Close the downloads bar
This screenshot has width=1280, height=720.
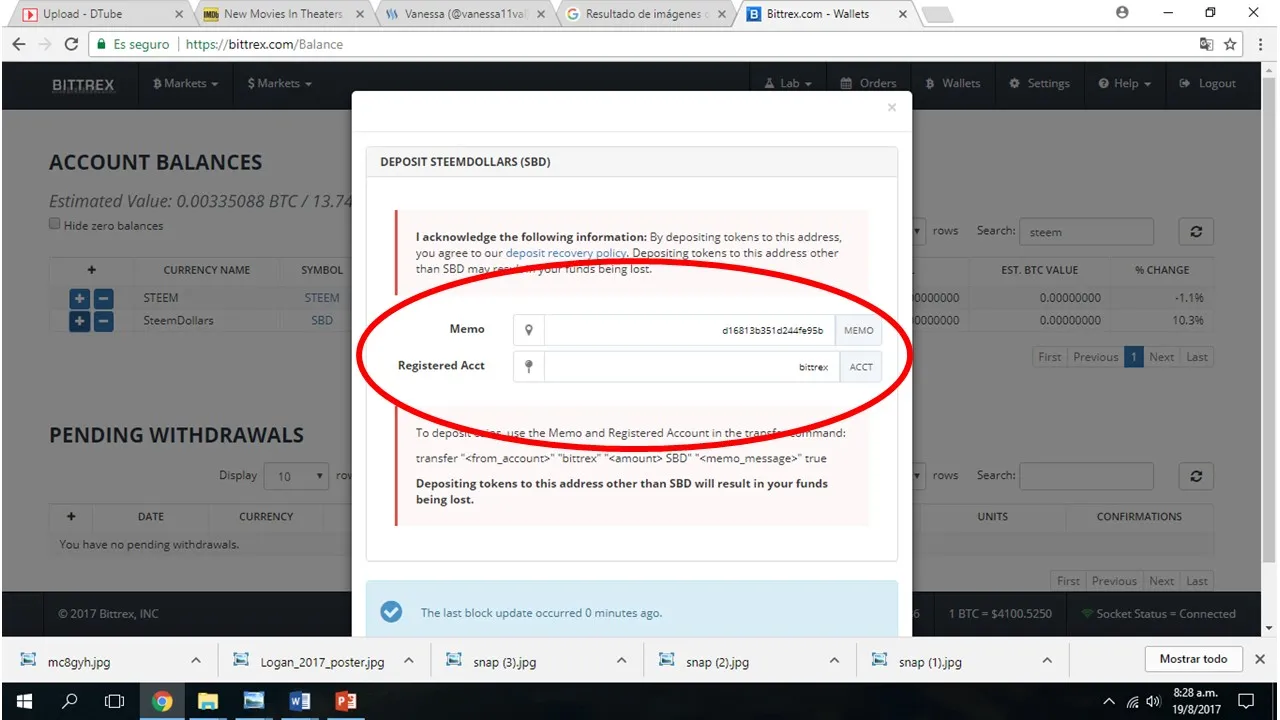click(x=1260, y=659)
